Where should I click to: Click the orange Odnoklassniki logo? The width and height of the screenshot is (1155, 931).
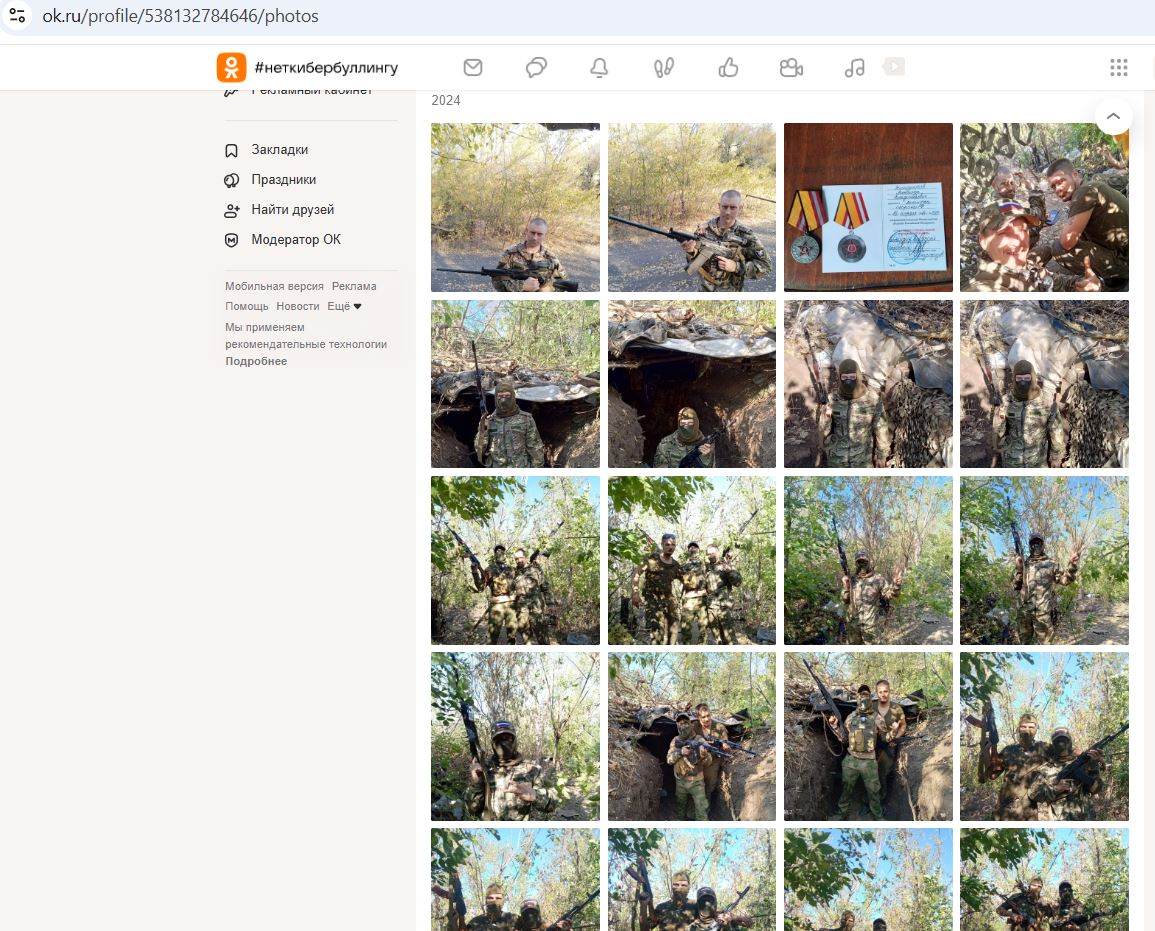[x=231, y=67]
